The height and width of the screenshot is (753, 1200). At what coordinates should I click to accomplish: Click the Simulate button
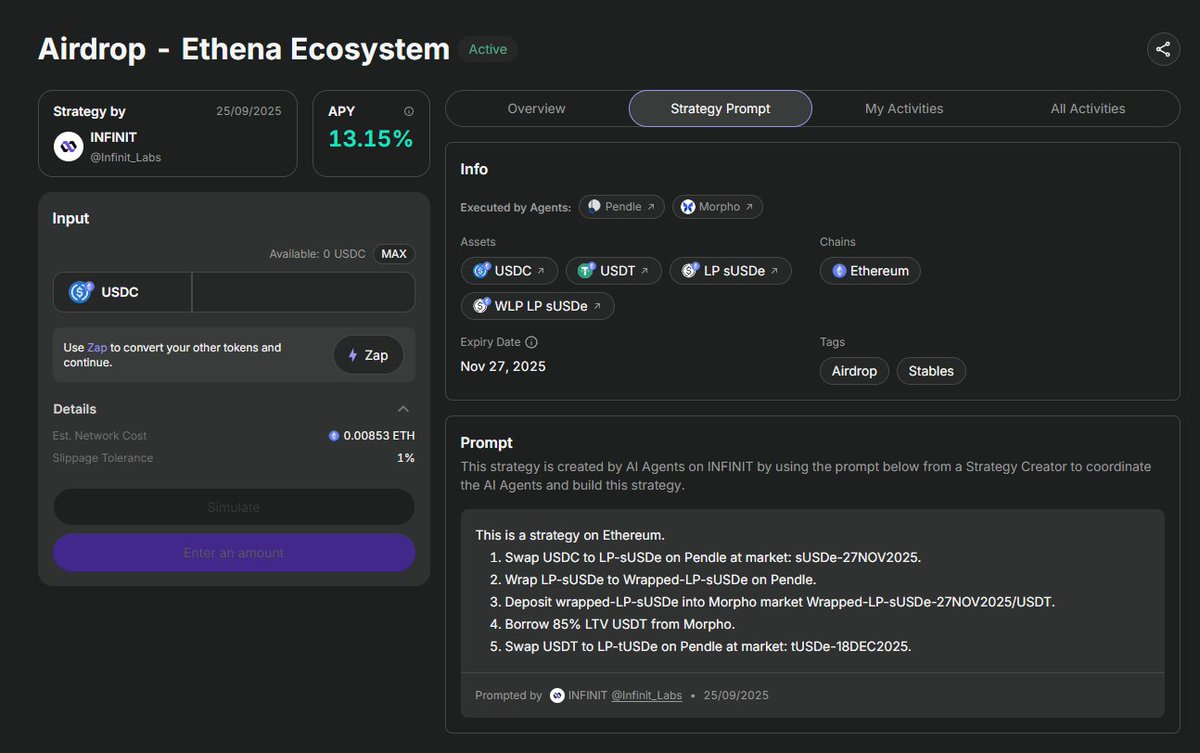click(x=234, y=507)
